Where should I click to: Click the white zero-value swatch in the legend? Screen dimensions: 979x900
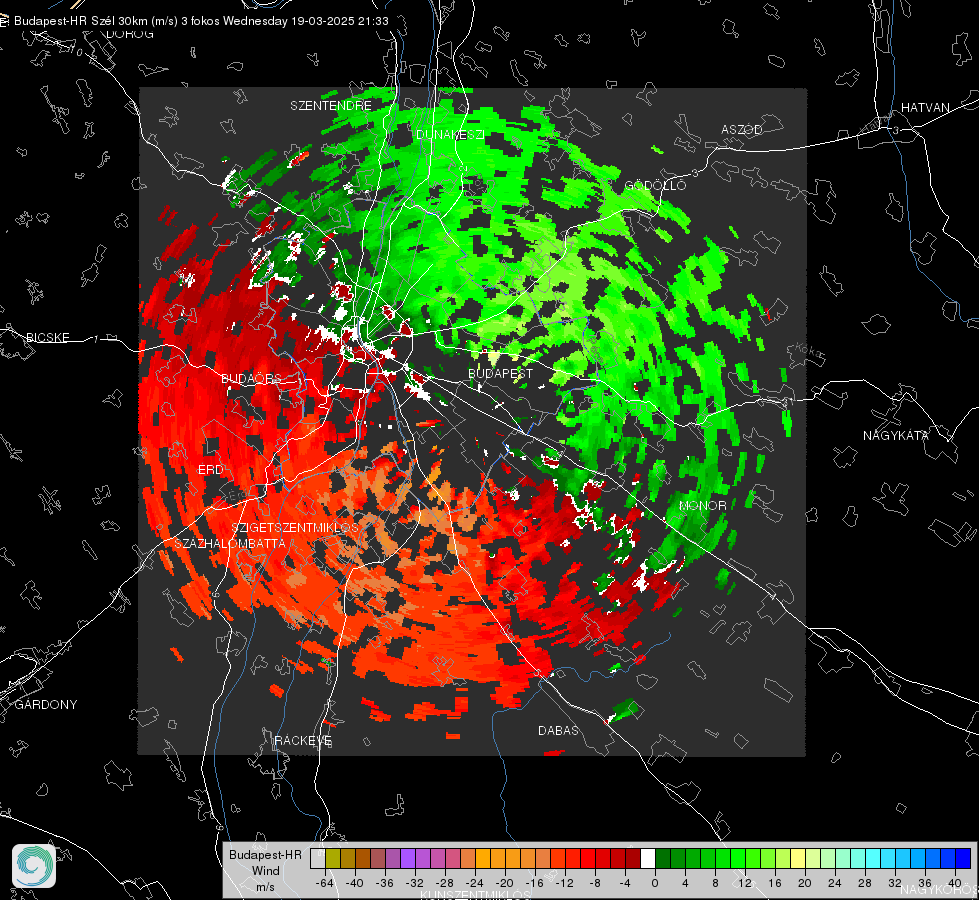tap(648, 859)
